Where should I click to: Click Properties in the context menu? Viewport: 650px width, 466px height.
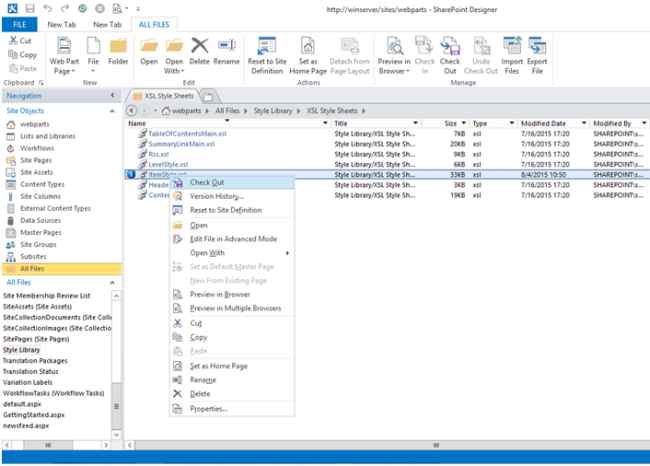pos(208,408)
